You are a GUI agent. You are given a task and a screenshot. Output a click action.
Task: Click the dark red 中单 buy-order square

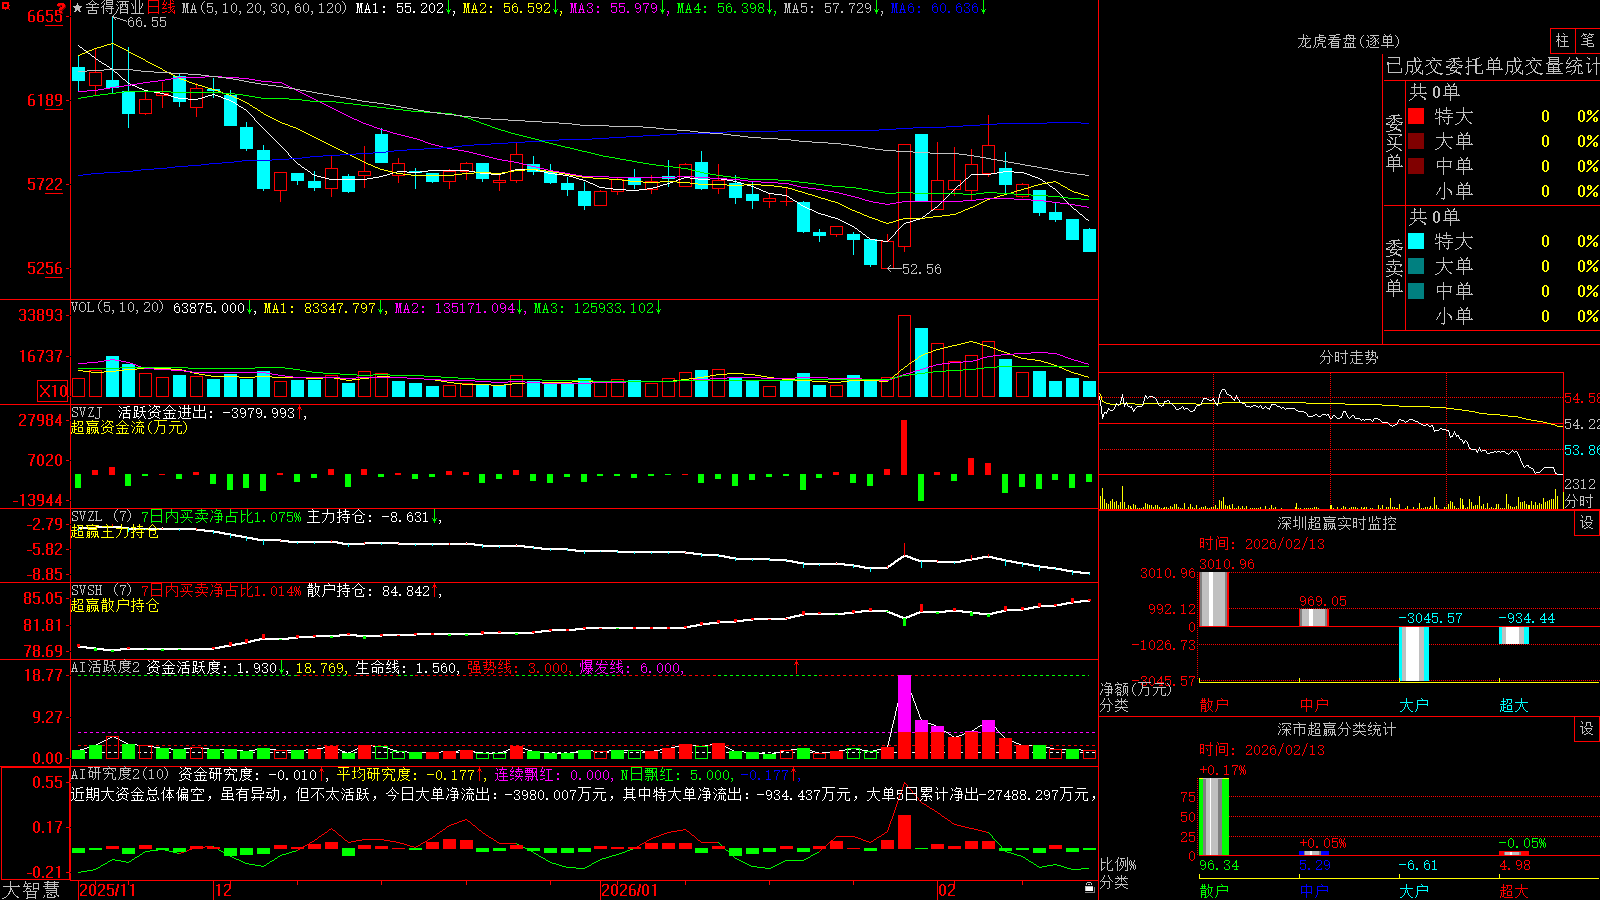(1416, 166)
